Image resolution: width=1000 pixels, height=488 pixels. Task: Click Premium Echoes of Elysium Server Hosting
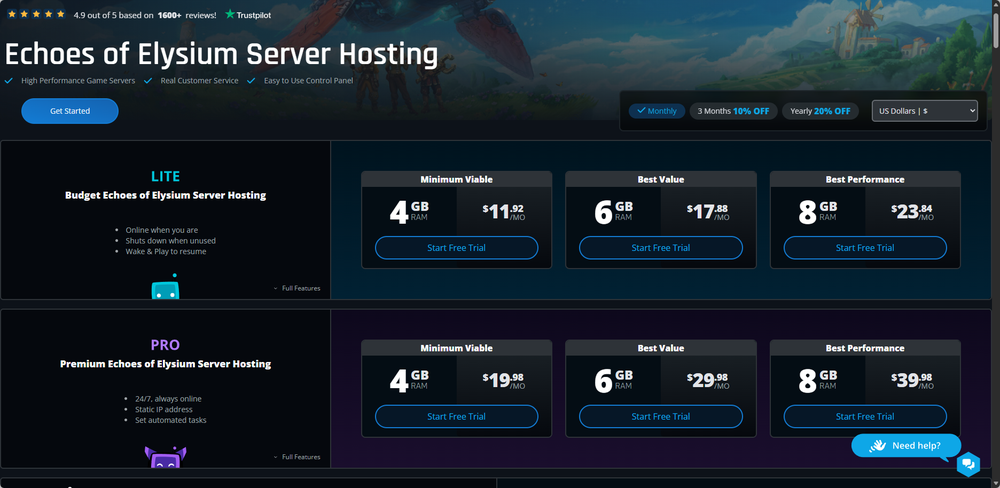pyautogui.click(x=165, y=364)
